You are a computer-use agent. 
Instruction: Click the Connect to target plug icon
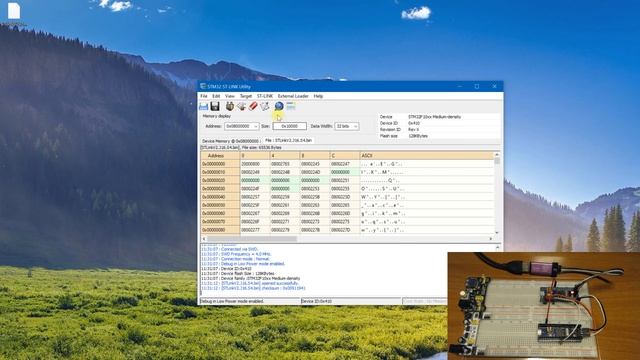pyautogui.click(x=230, y=107)
